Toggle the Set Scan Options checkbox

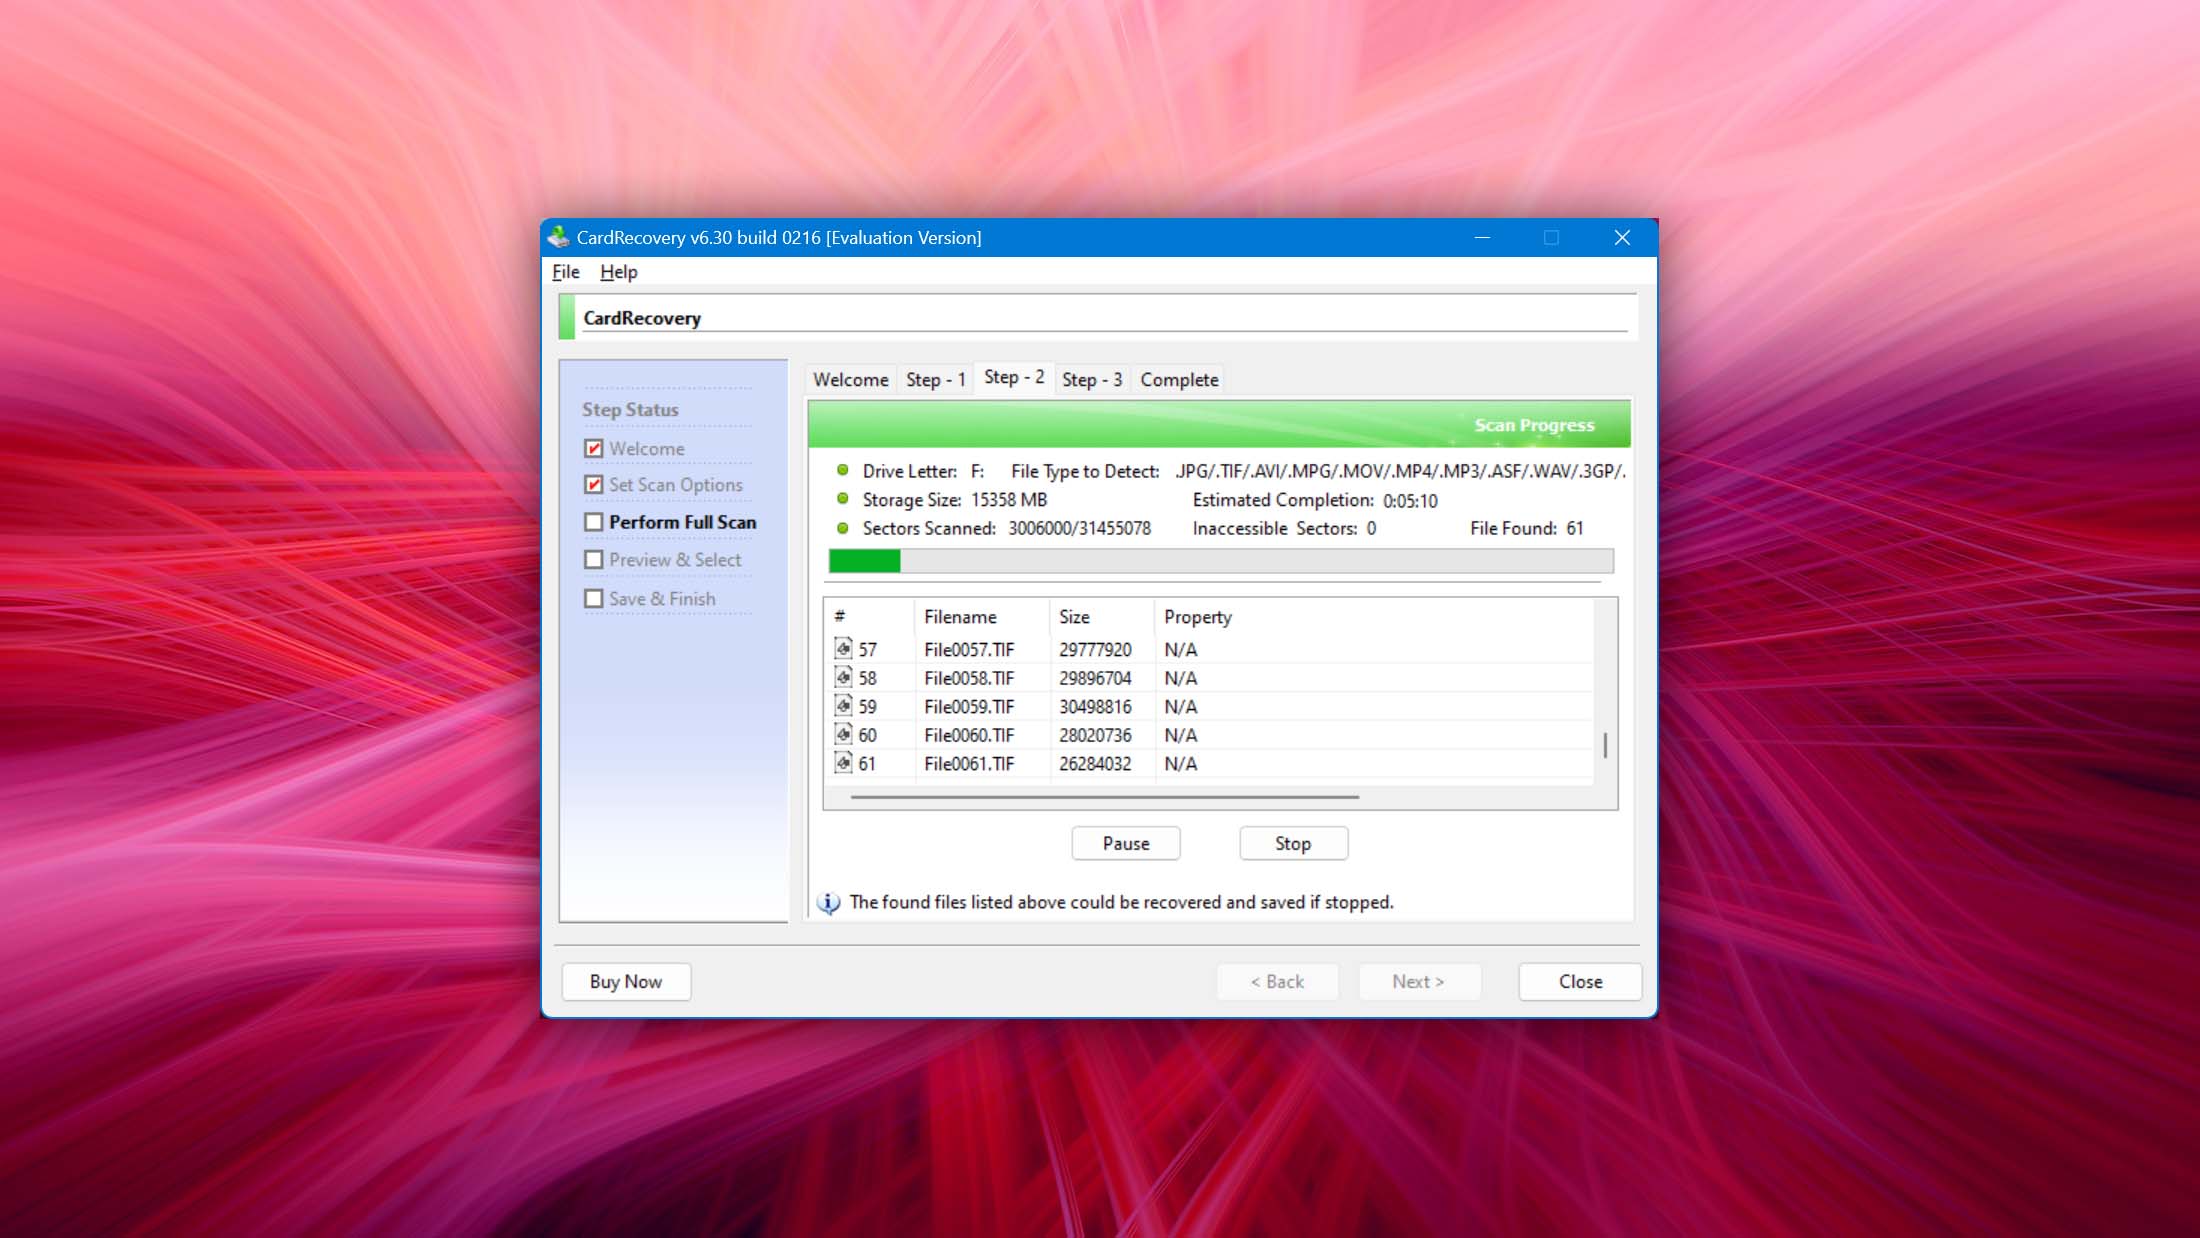pyautogui.click(x=594, y=484)
